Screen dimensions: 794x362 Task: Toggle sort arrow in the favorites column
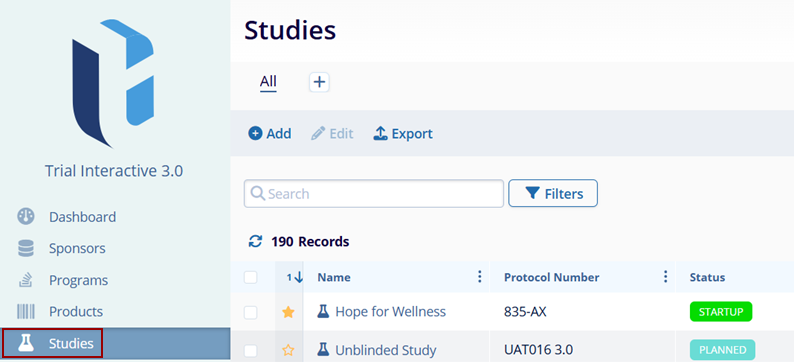coord(295,277)
